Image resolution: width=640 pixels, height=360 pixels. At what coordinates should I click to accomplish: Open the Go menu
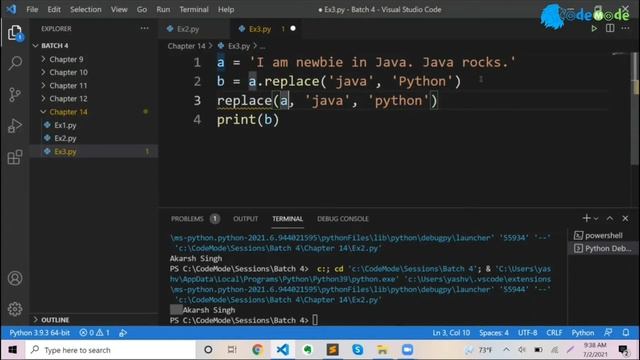142,9
